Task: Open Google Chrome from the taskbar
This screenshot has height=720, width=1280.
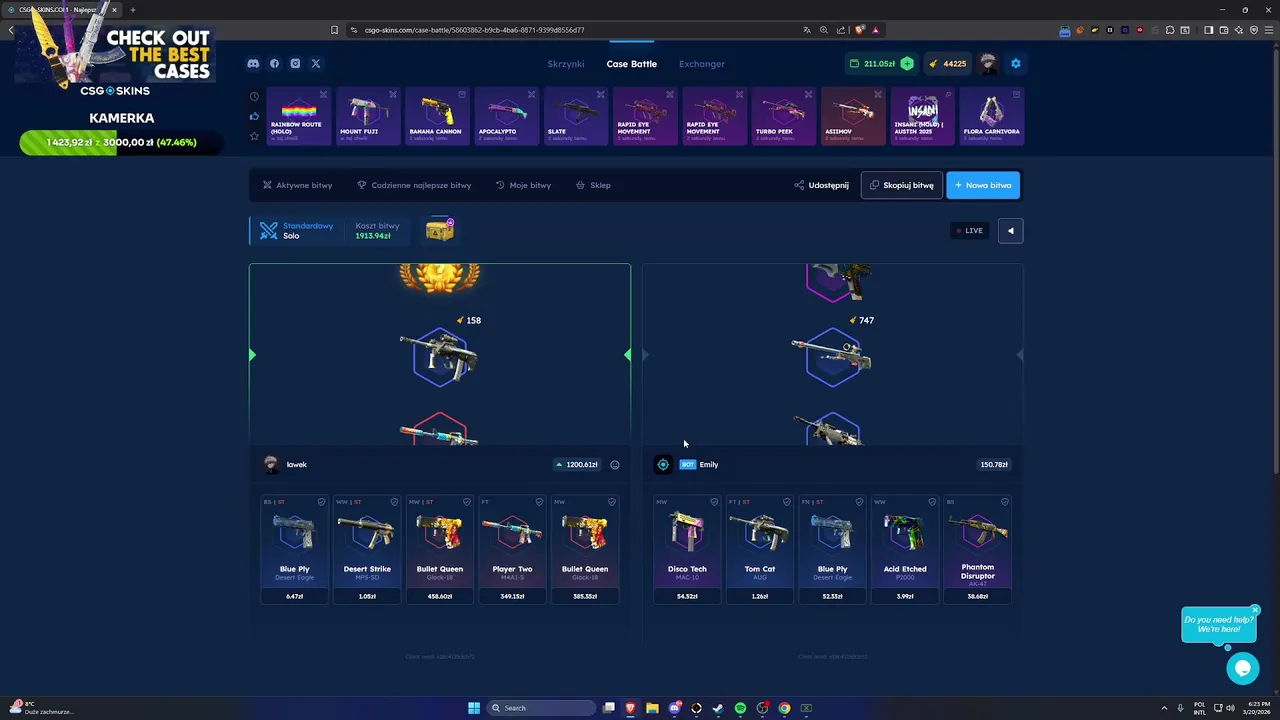Action: pos(784,708)
